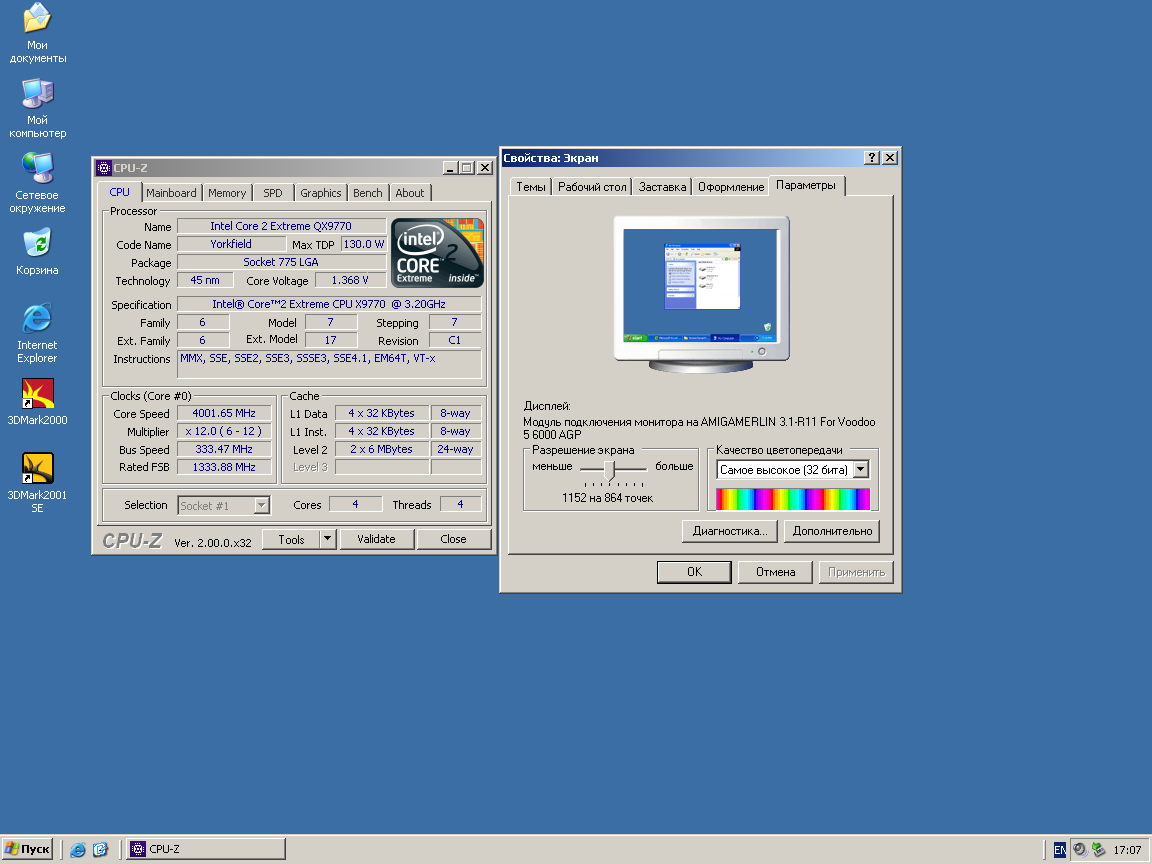Screen dimensions: 1152x864
Task: Click the Диагностика... button
Action: click(x=730, y=531)
